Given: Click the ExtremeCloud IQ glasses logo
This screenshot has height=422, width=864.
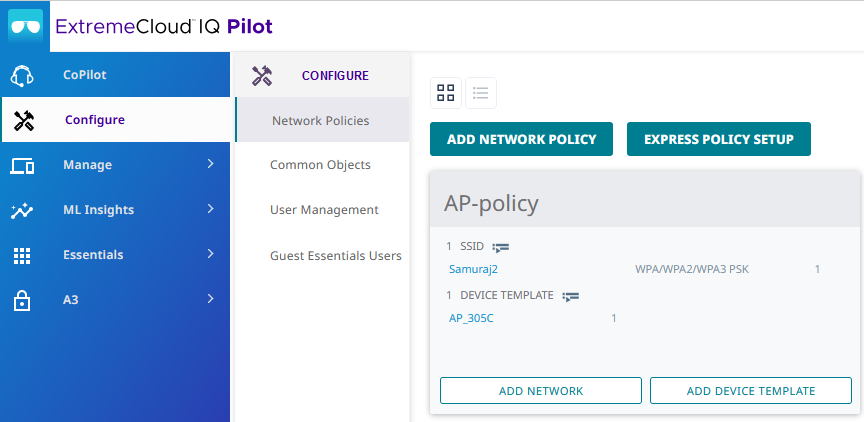Looking at the screenshot, I should coord(25,26).
